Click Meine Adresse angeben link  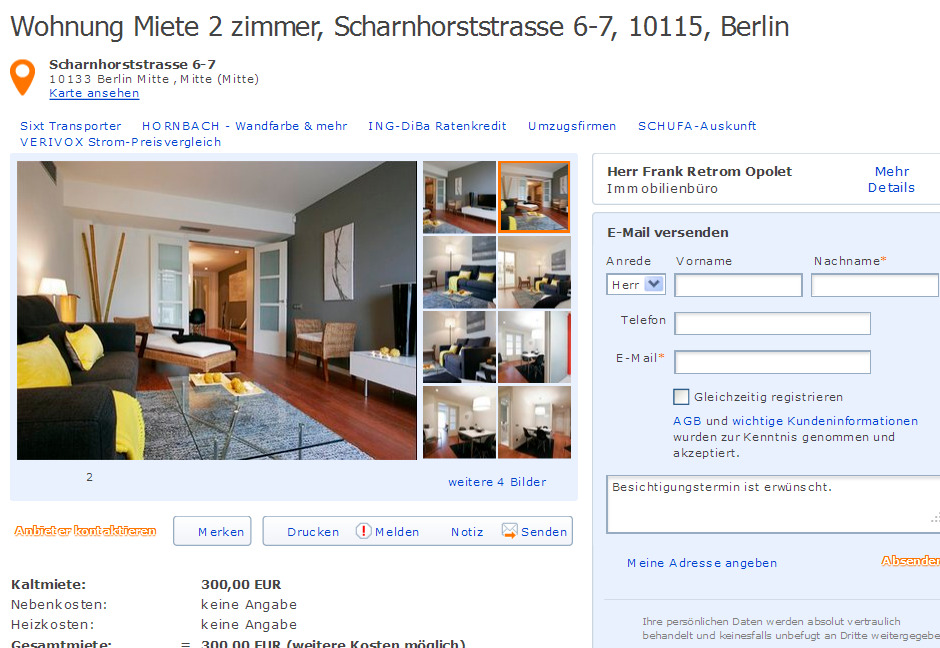tap(702, 563)
